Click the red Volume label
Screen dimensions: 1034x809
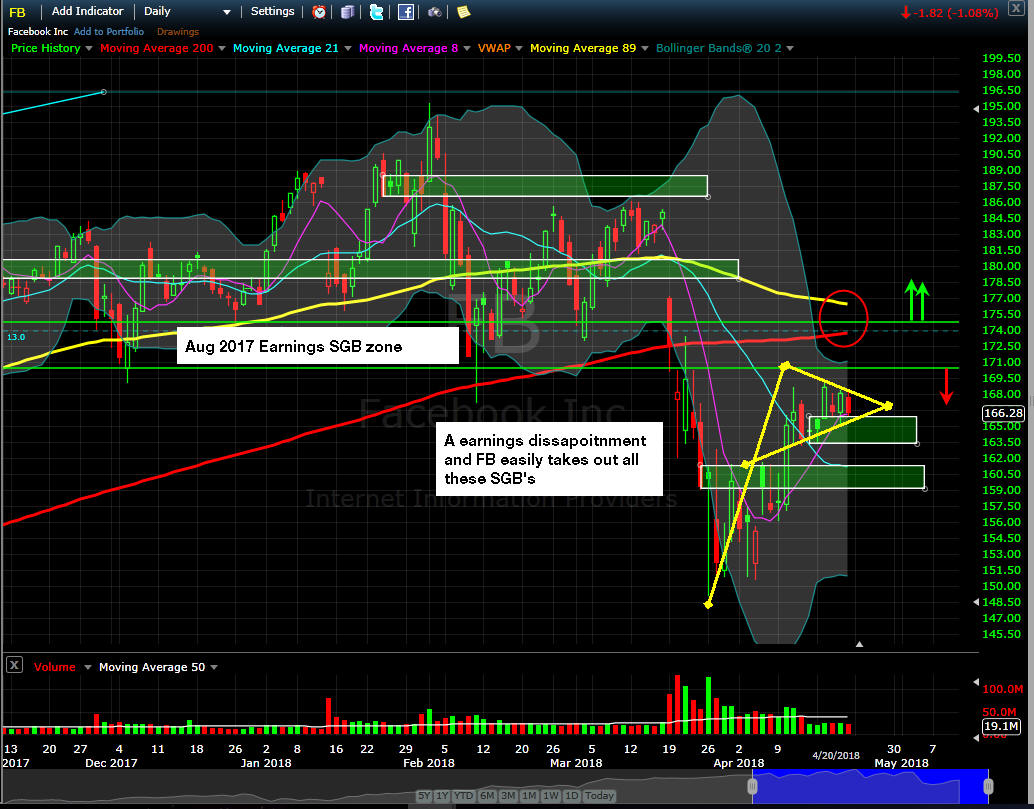55,667
